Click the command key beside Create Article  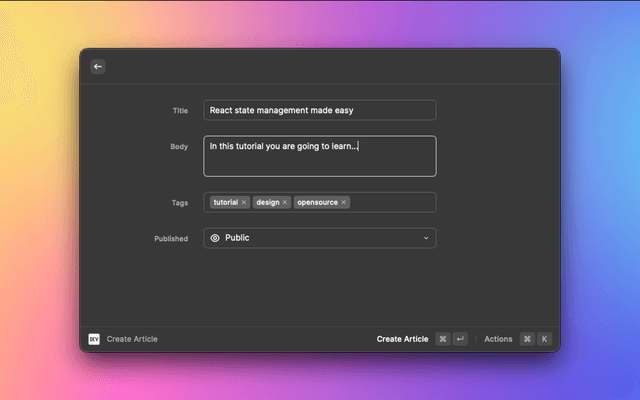[442, 339]
